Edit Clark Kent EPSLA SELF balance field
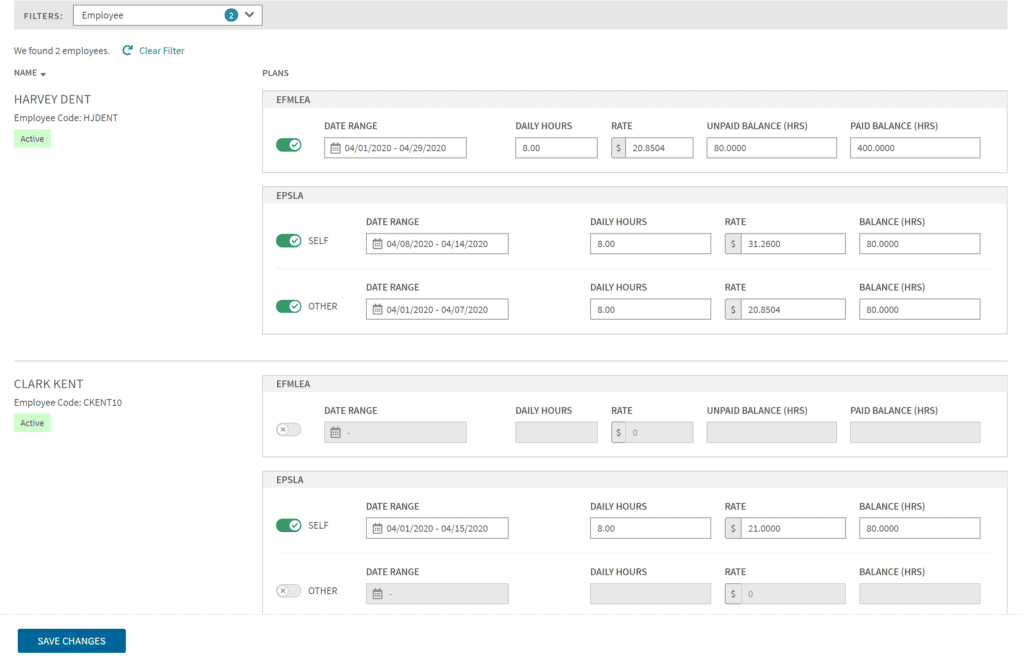Image resolution: width=1024 pixels, height=663 pixels. coord(920,528)
